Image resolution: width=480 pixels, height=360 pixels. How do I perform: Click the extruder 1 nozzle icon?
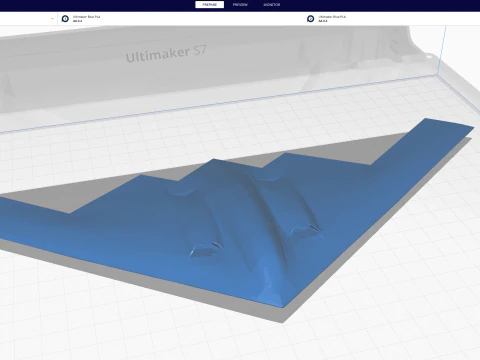pos(65,19)
